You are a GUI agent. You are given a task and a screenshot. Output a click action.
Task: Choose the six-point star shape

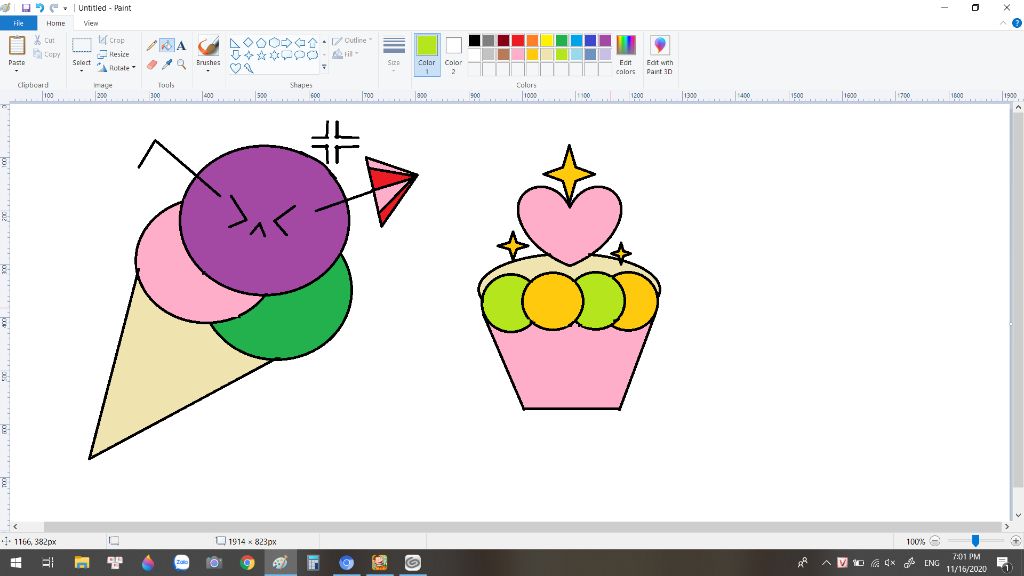click(274, 55)
